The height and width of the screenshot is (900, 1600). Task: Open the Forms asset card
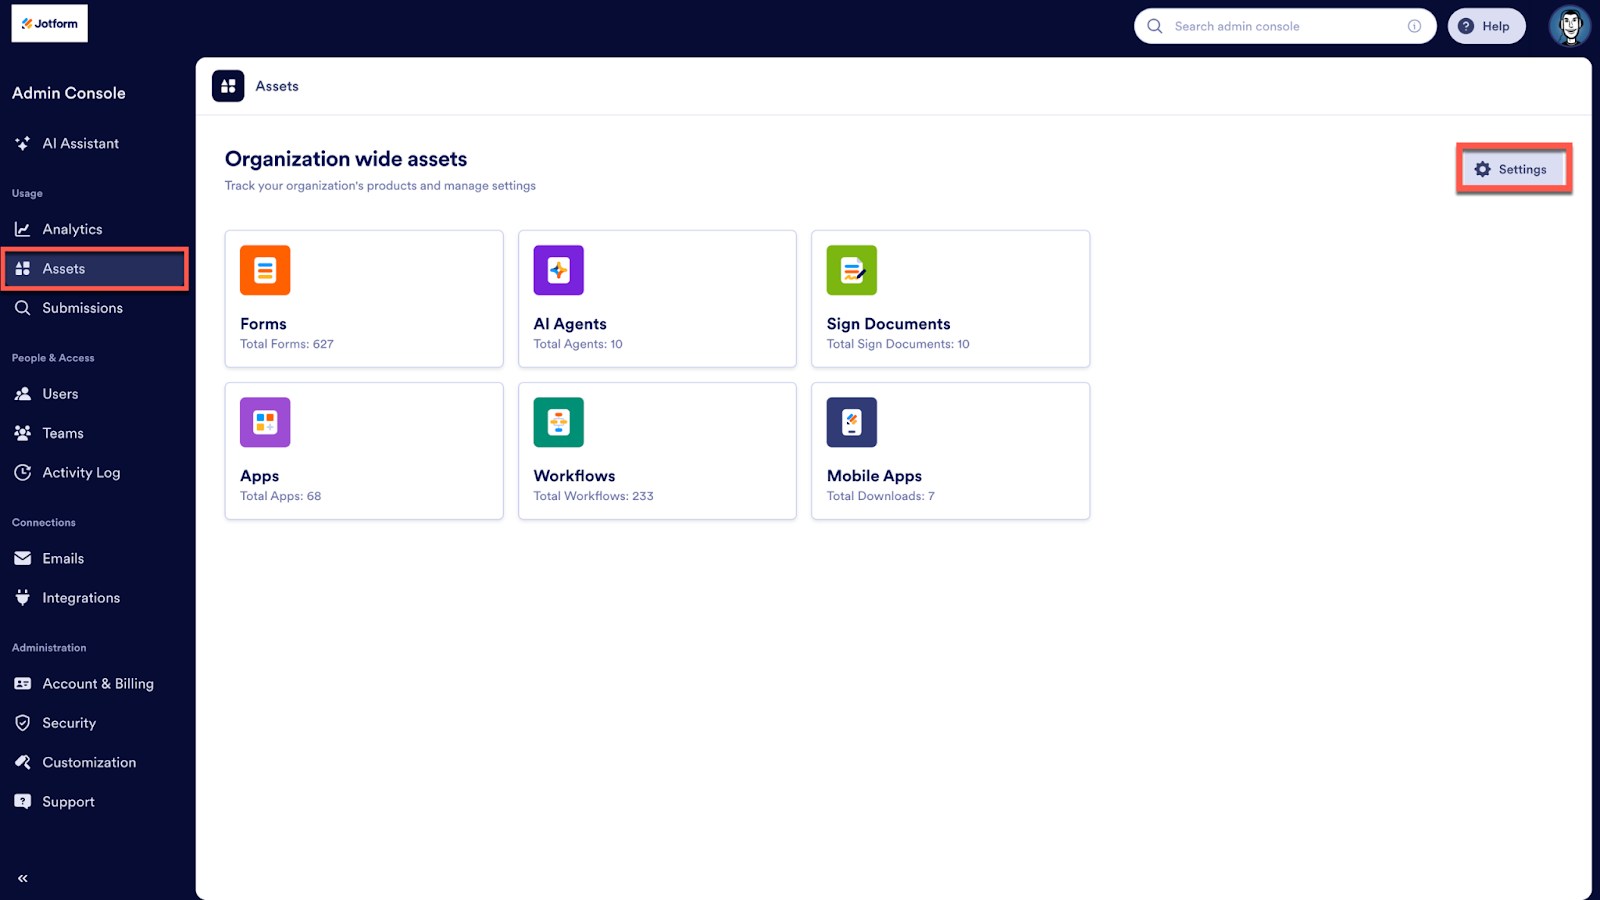coord(364,298)
